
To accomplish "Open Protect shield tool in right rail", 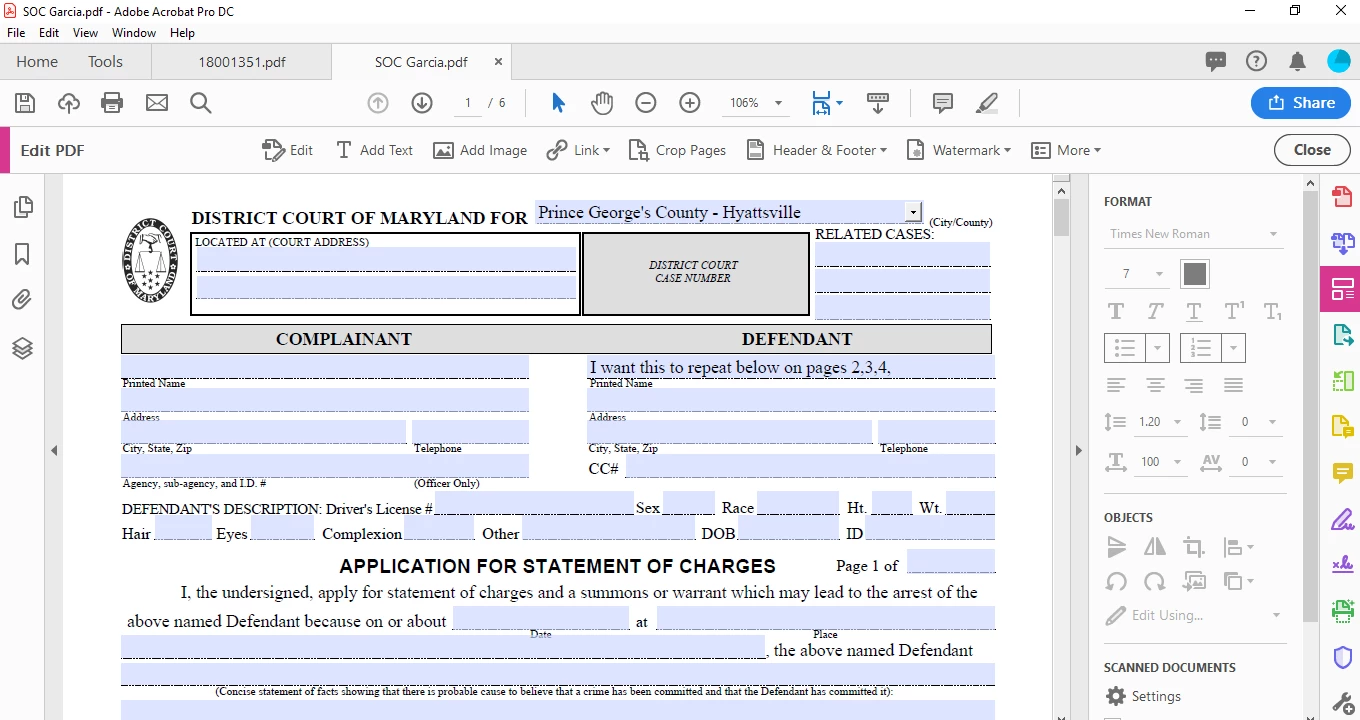I will pyautogui.click(x=1343, y=657).
